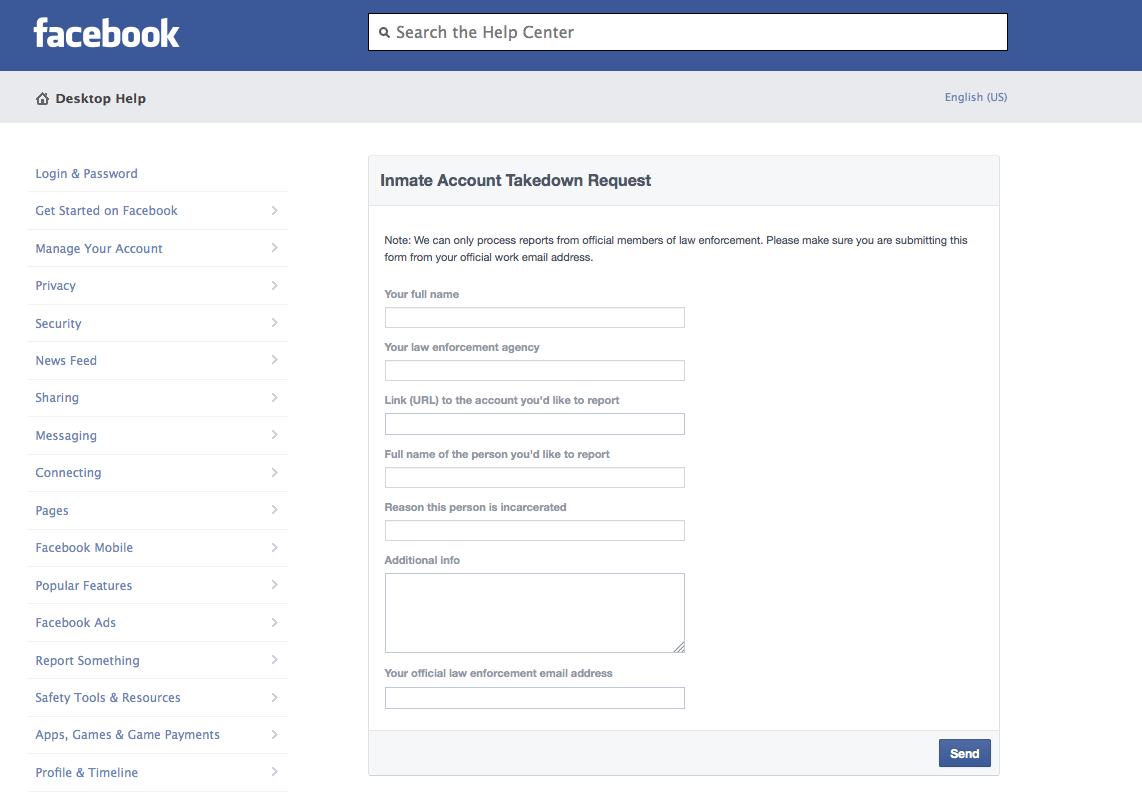Viewport: 1142px width, 797px height.
Task: Click the Desktop Help home icon
Action: pyautogui.click(x=42, y=99)
